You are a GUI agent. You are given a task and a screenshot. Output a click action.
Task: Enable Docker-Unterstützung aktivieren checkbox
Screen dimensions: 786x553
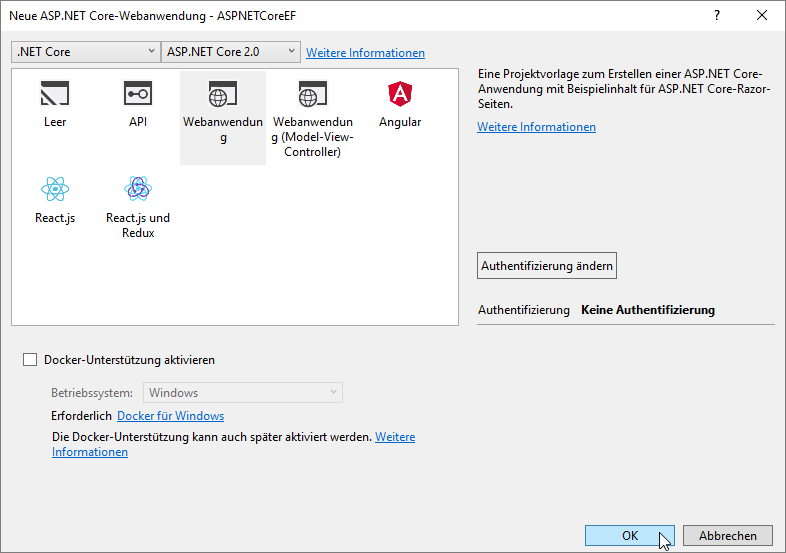[x=30, y=360]
